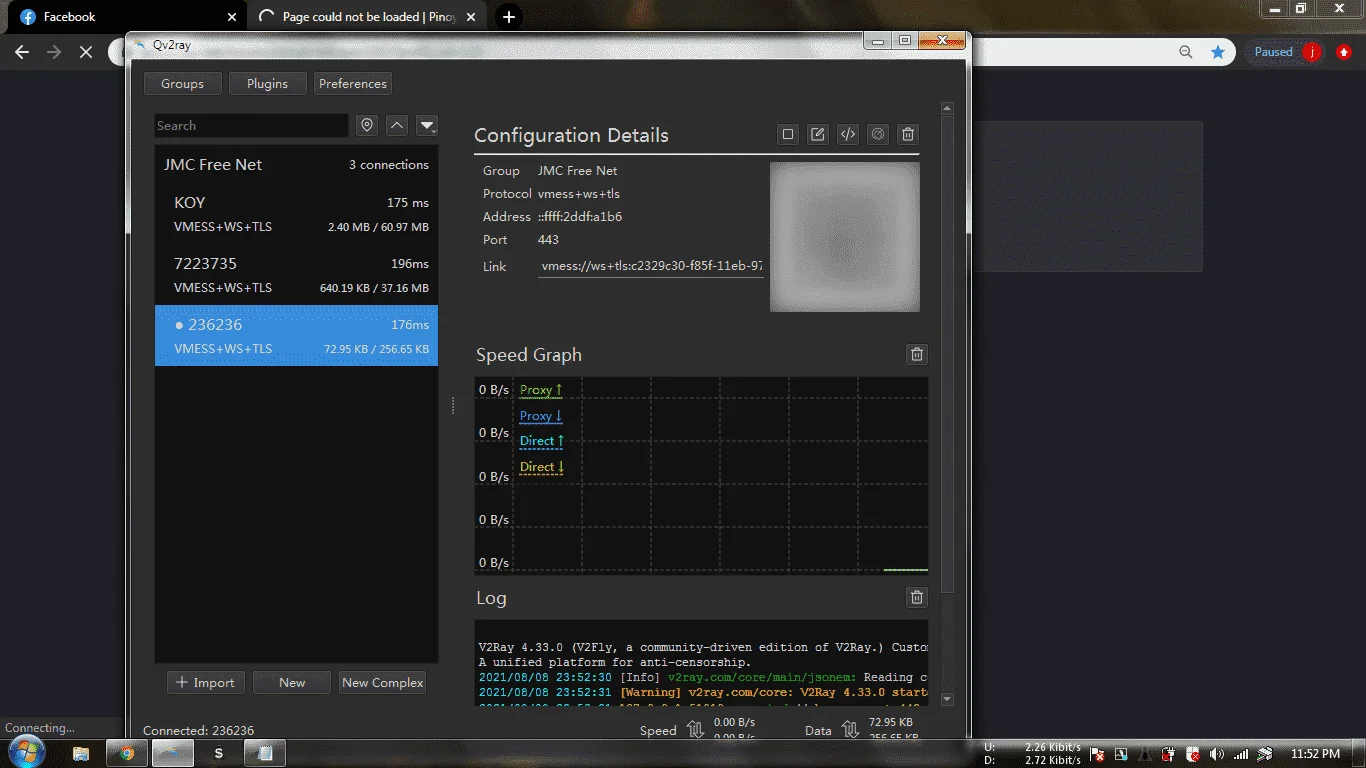Select the 236236 connection
Viewport: 1366px width, 768px height.
click(296, 336)
